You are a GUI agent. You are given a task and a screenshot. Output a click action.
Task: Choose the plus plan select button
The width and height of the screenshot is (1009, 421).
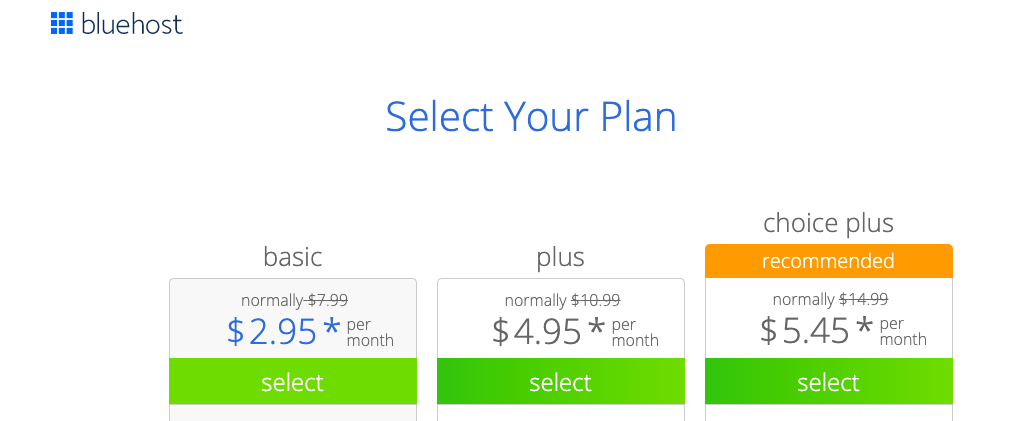pos(560,382)
